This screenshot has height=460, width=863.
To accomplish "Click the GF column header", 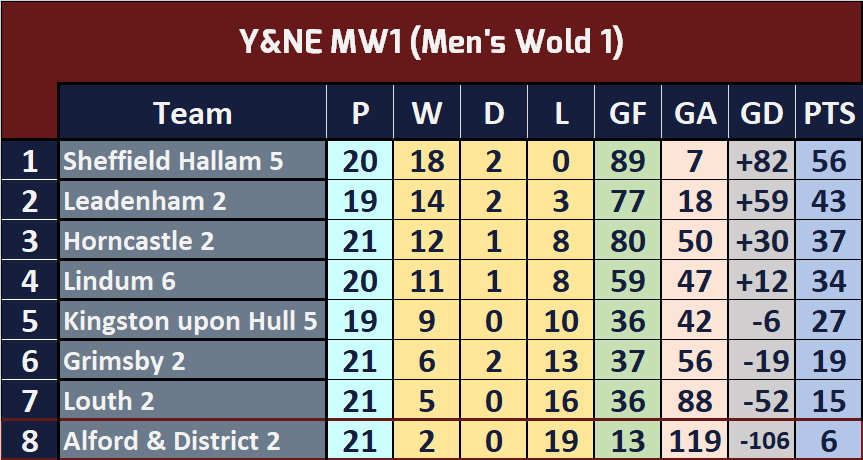I will tap(627, 112).
